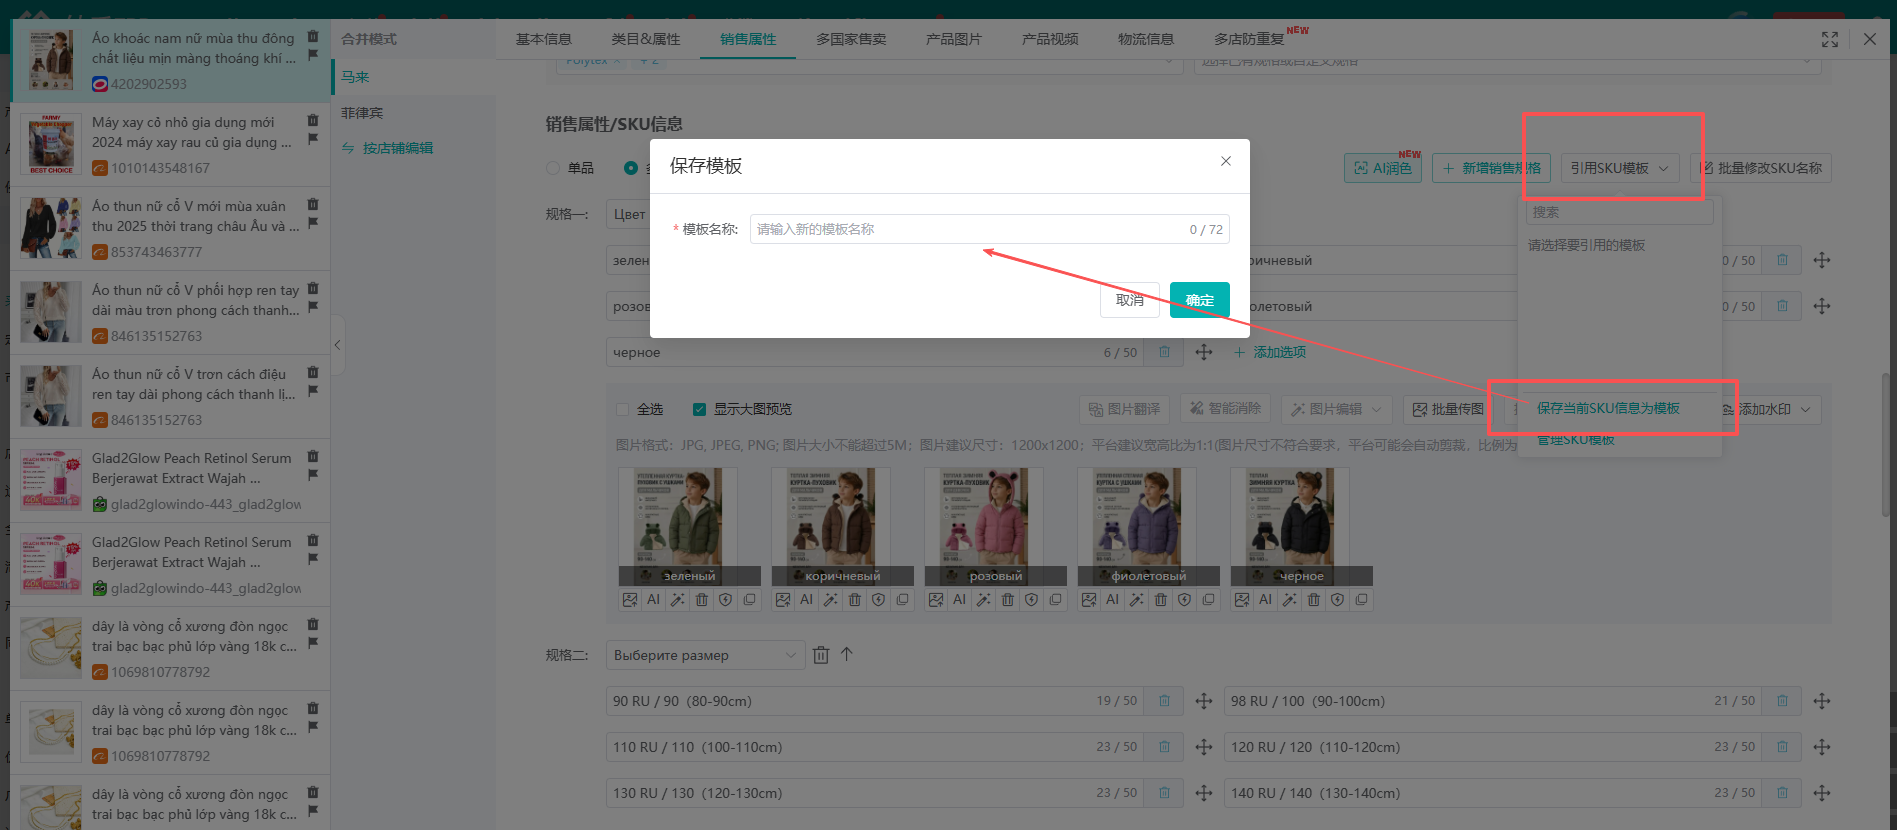Select the 菲律宾 site entry
The image size is (1897, 830).
pyautogui.click(x=362, y=113)
